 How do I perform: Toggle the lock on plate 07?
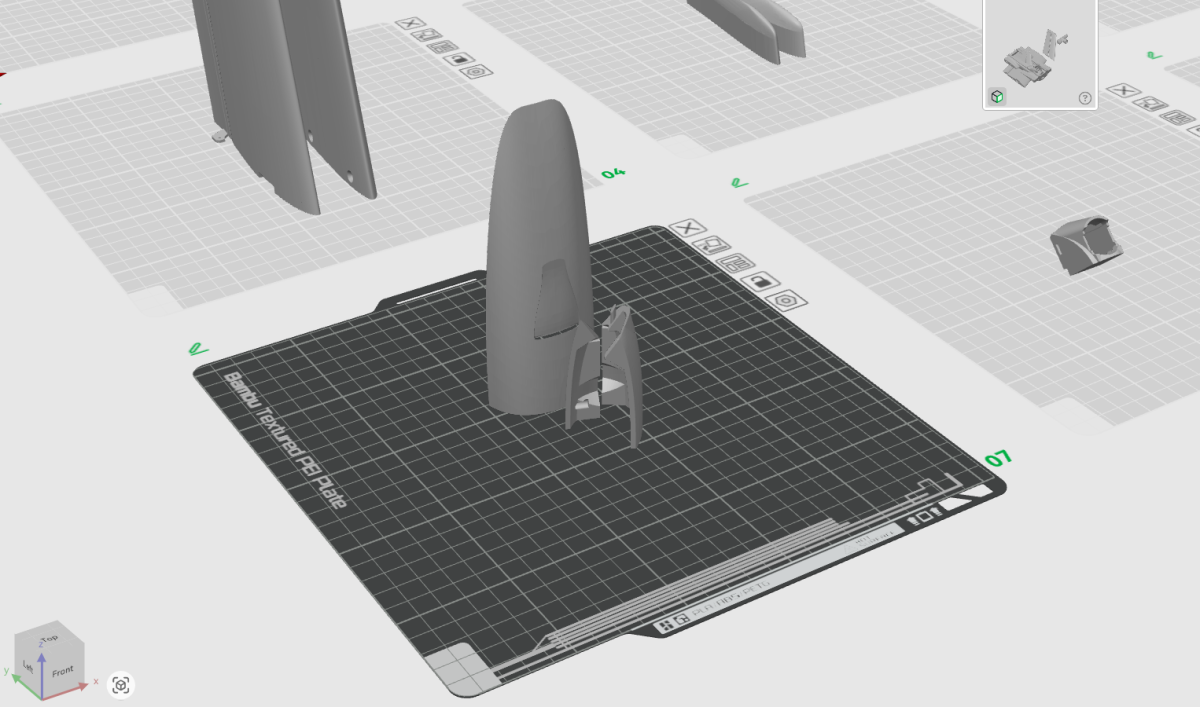pos(763,281)
